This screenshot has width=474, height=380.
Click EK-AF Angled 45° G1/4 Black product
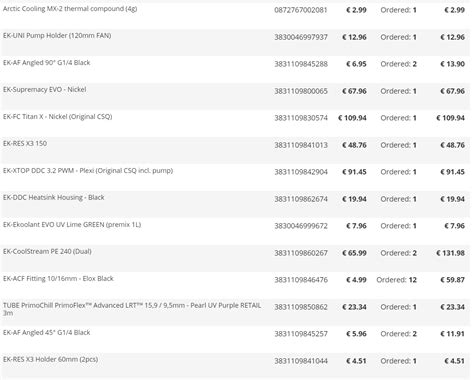[x=47, y=332]
